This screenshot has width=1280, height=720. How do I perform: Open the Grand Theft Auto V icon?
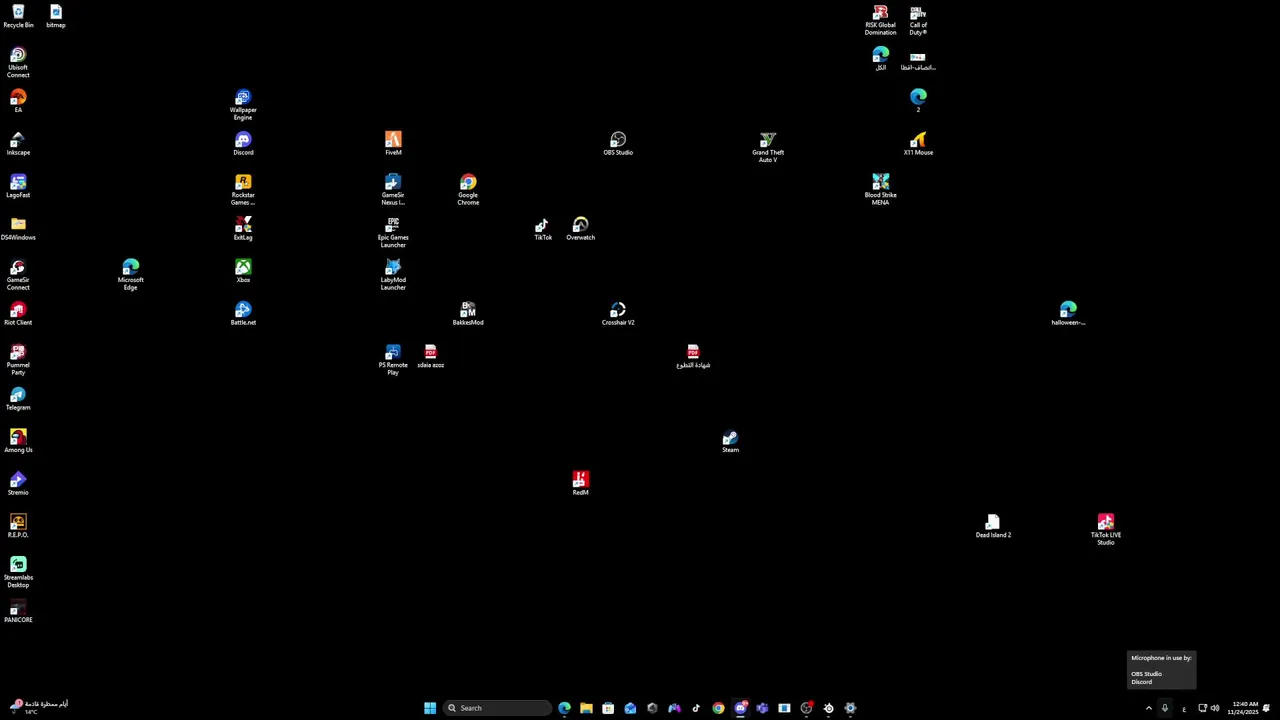[x=768, y=147]
